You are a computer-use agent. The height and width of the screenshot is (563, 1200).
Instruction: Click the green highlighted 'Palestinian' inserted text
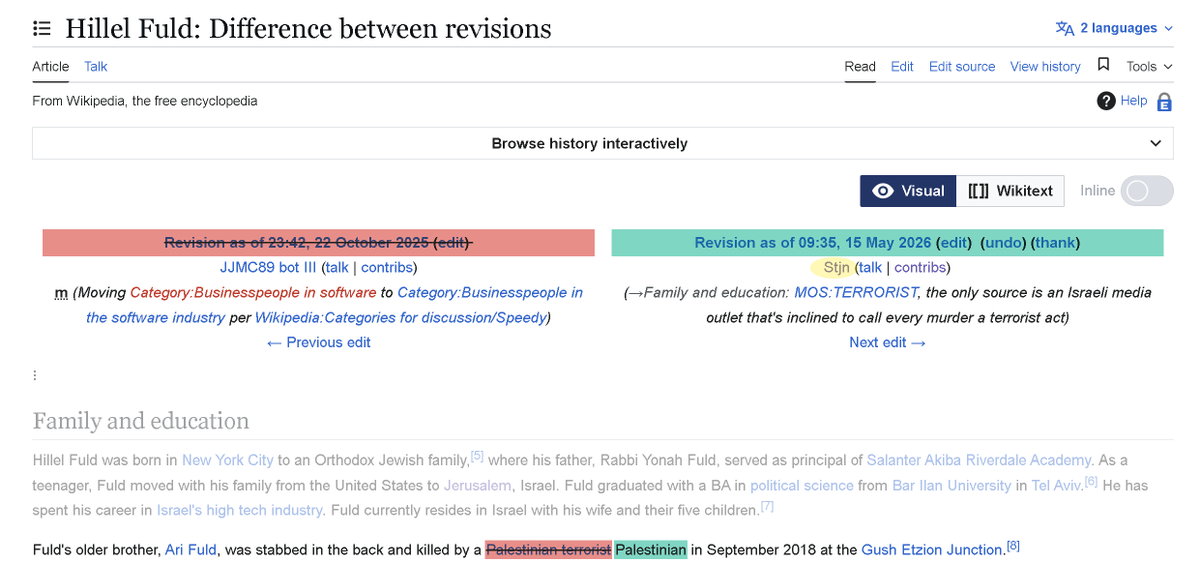click(651, 549)
